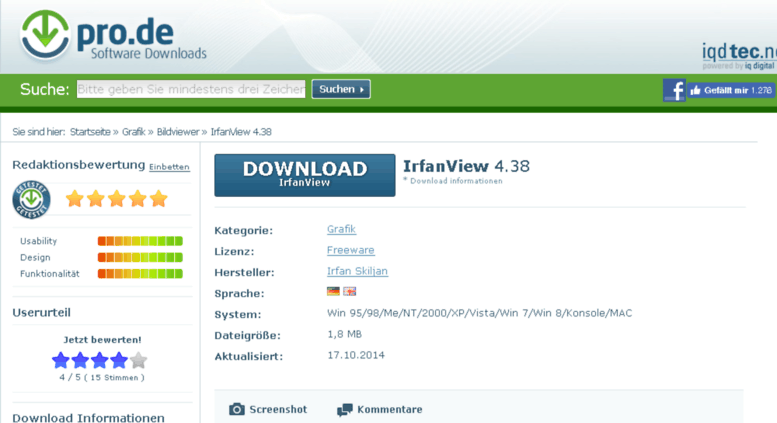Open the Grafik category link
Screen dimensions: 777x423
[341, 229]
